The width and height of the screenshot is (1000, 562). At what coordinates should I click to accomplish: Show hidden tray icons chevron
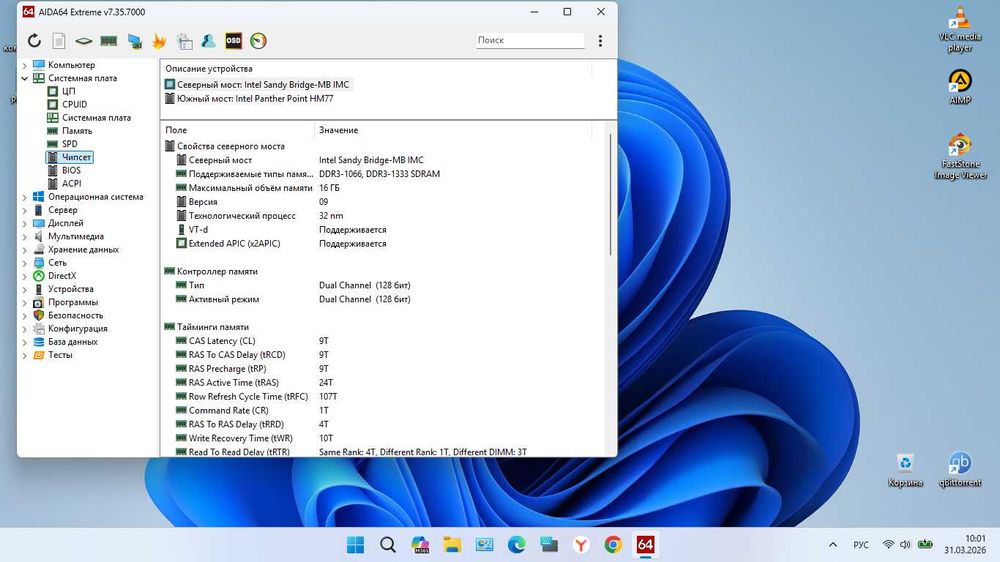832,545
